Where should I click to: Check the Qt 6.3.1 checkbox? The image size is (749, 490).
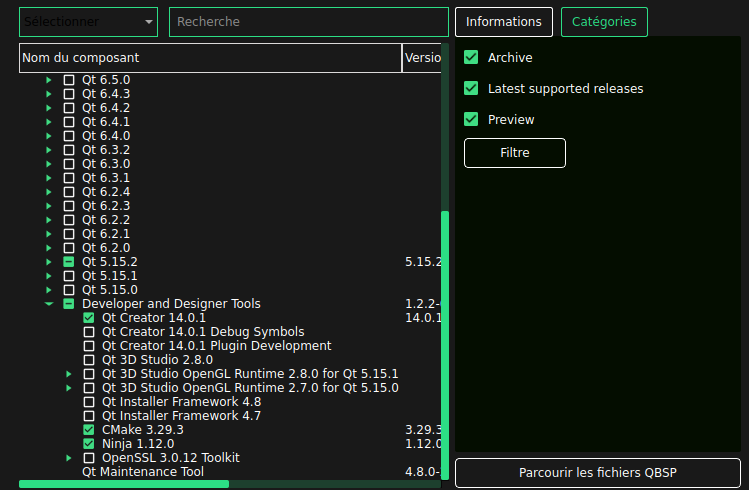pyautogui.click(x=69, y=178)
